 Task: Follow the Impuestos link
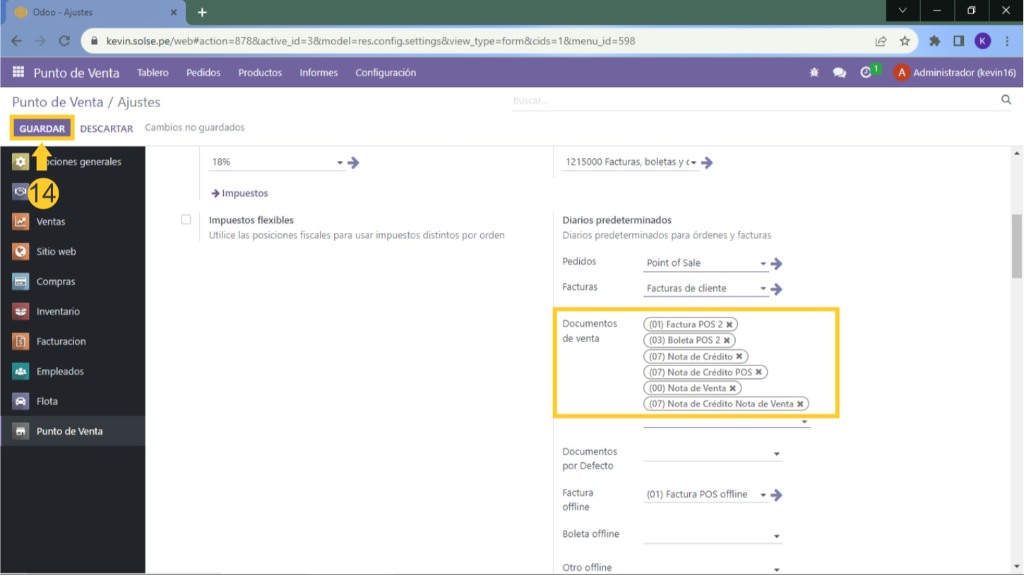[x=239, y=193]
